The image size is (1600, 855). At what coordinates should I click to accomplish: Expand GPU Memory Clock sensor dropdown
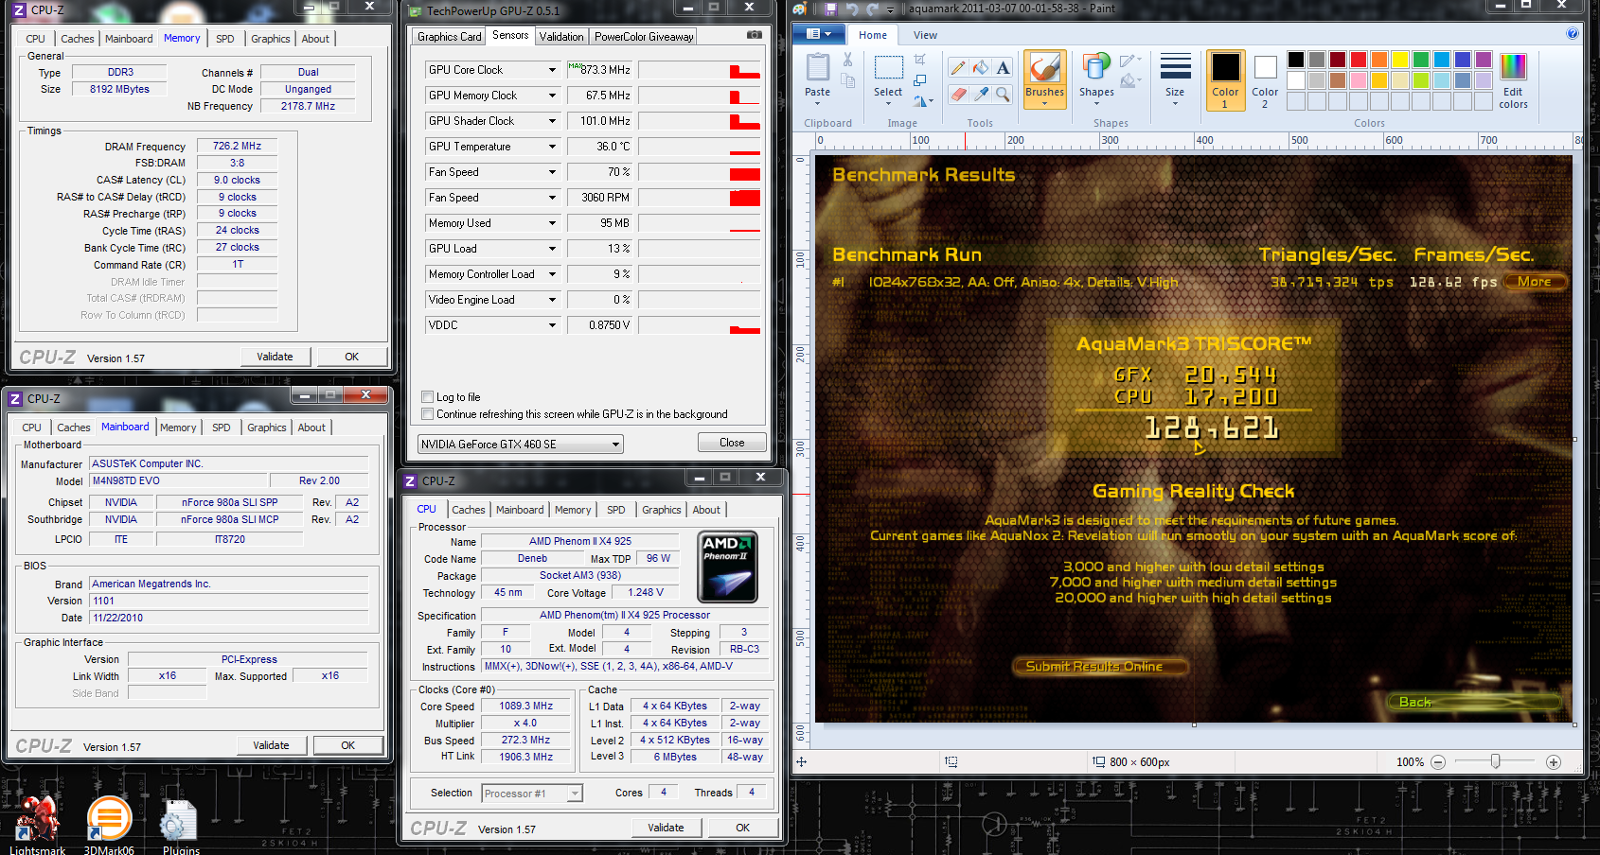point(551,96)
